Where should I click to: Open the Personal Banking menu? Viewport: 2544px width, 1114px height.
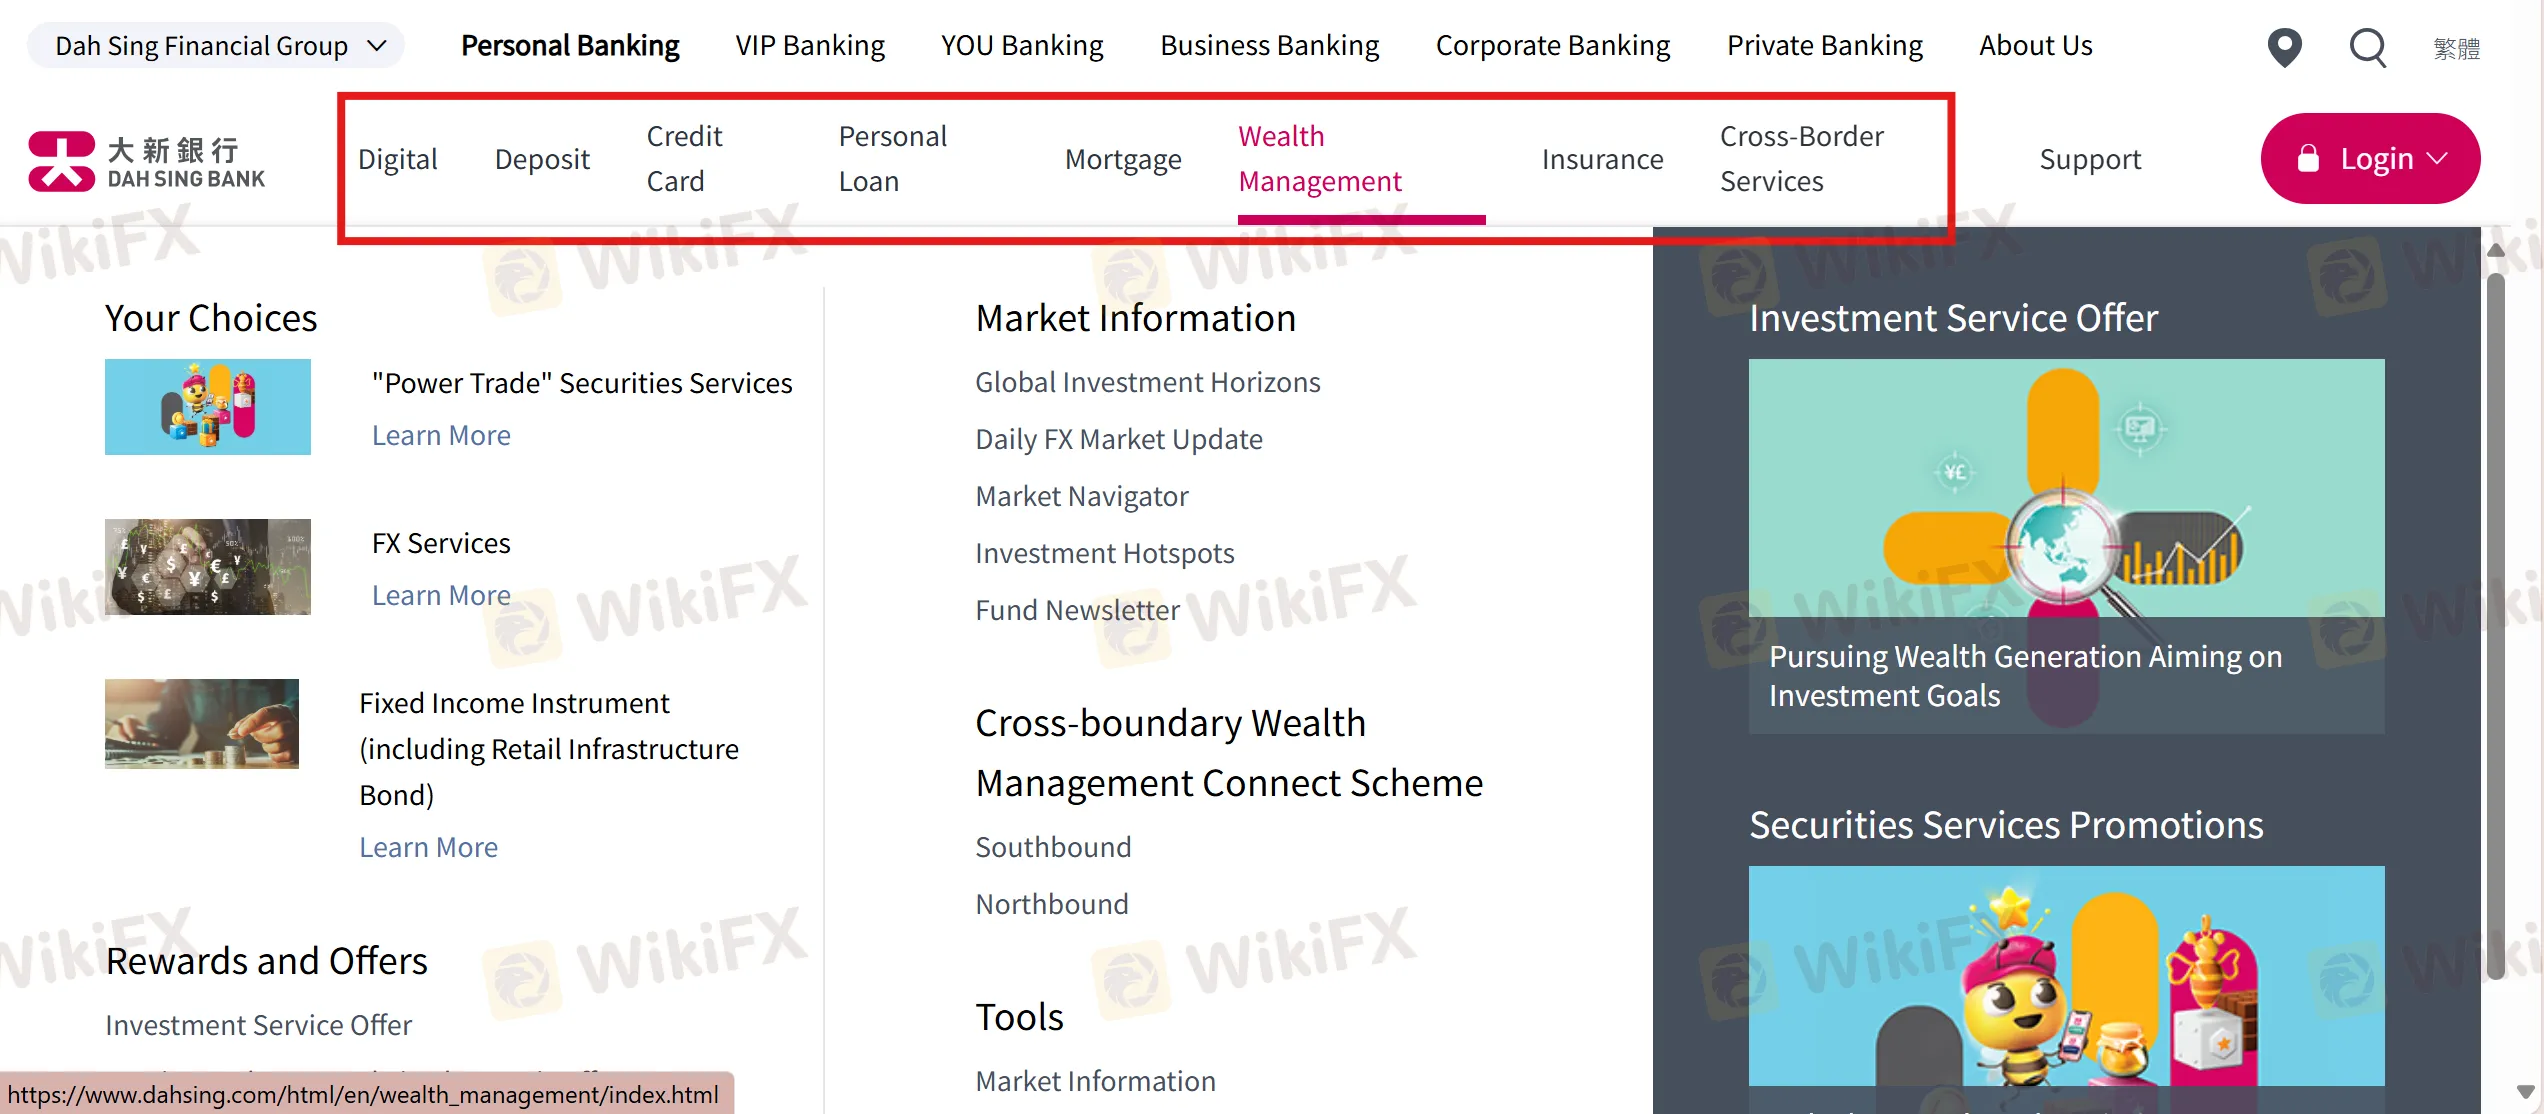570,44
